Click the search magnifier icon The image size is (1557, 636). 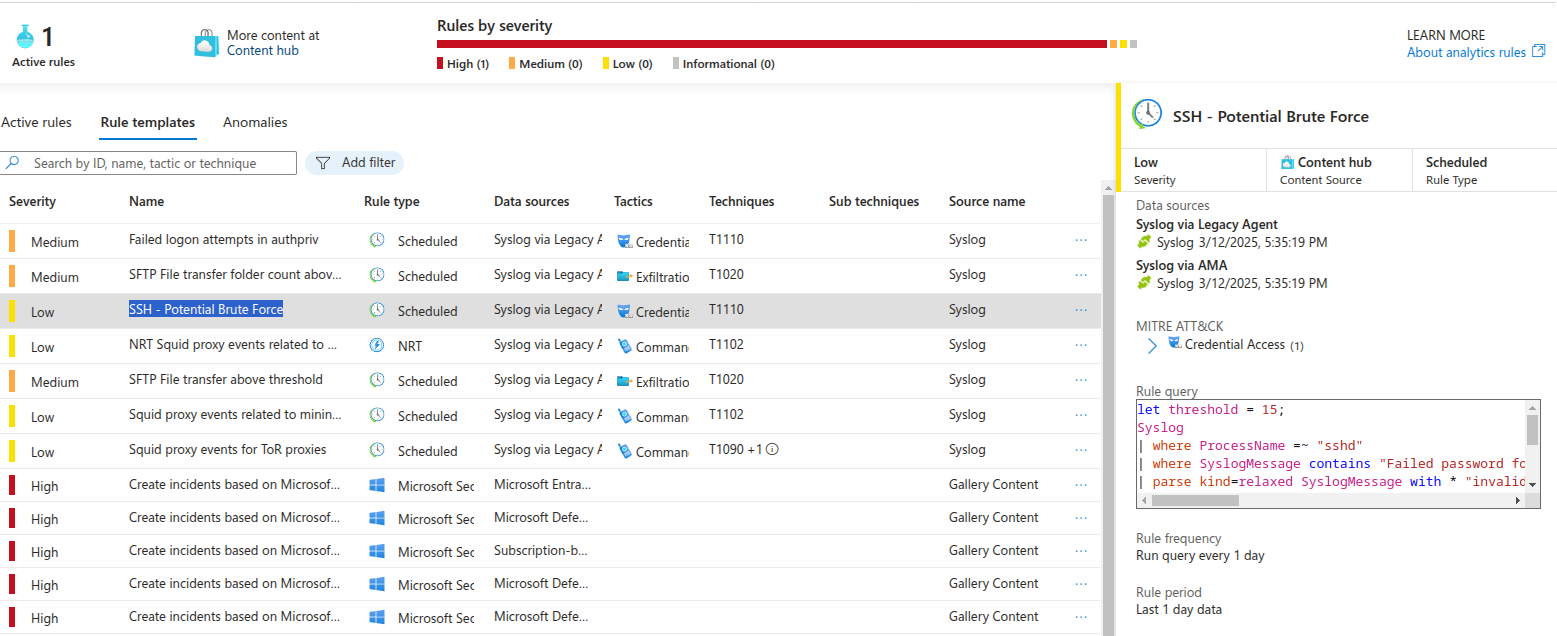[x=12, y=162]
